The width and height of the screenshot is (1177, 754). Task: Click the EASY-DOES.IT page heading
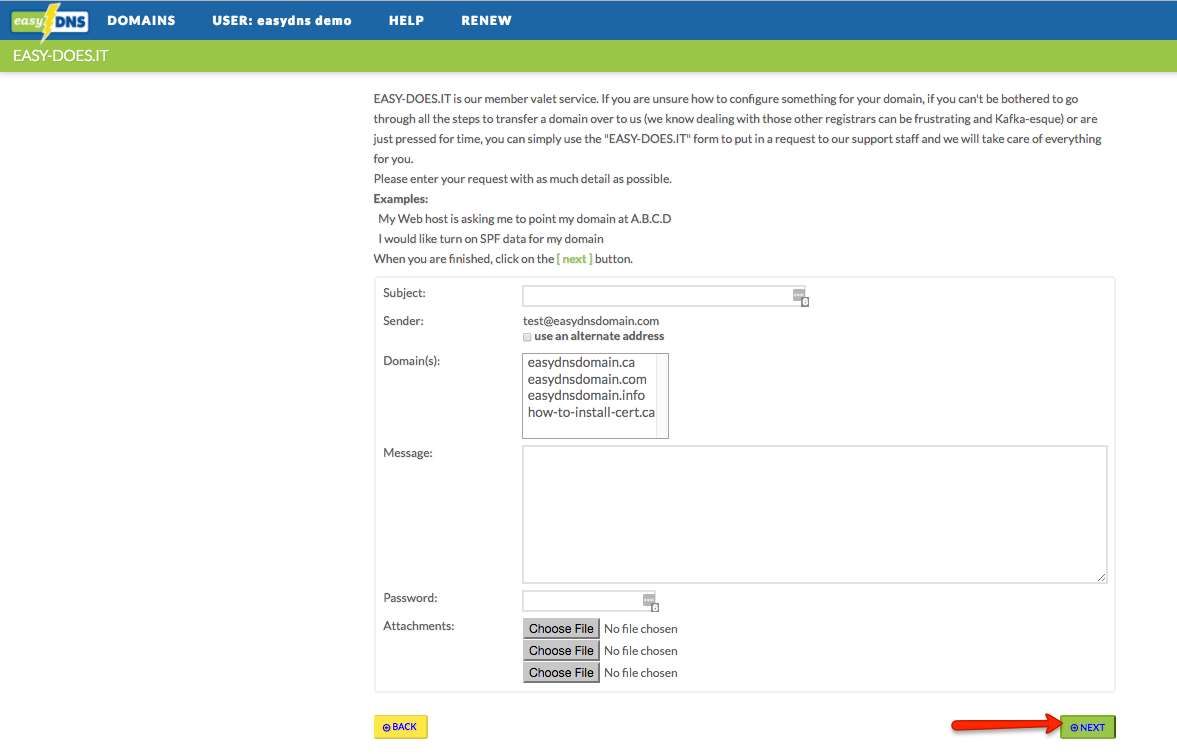[61, 56]
